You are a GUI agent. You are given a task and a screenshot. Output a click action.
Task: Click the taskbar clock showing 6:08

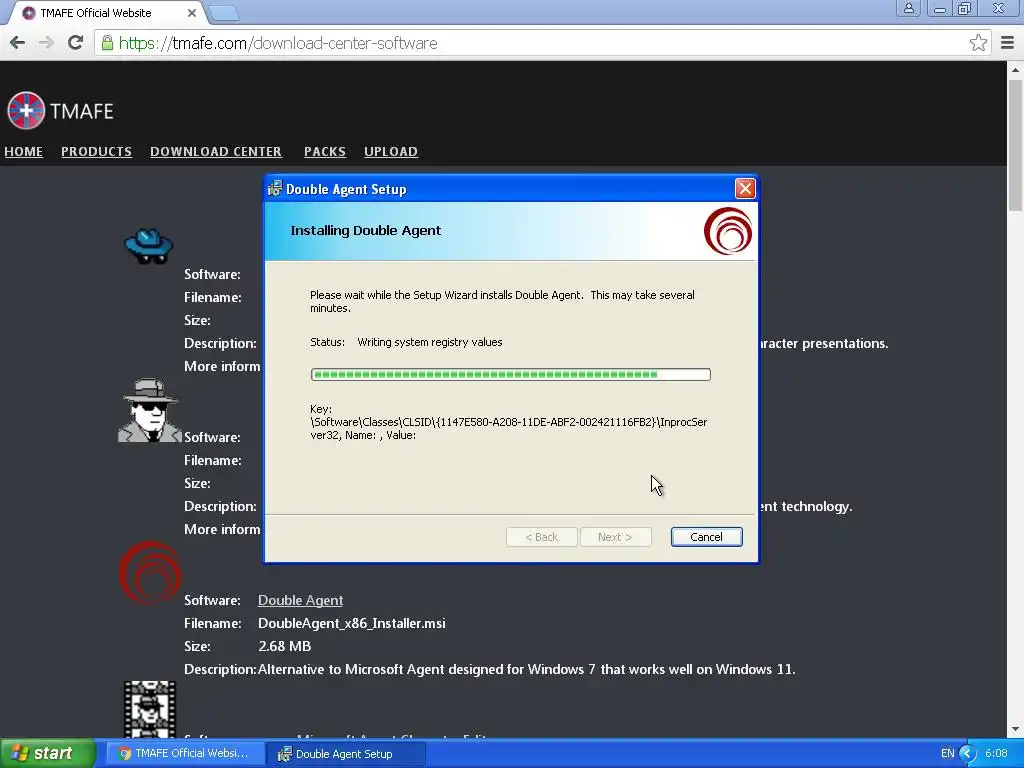996,753
